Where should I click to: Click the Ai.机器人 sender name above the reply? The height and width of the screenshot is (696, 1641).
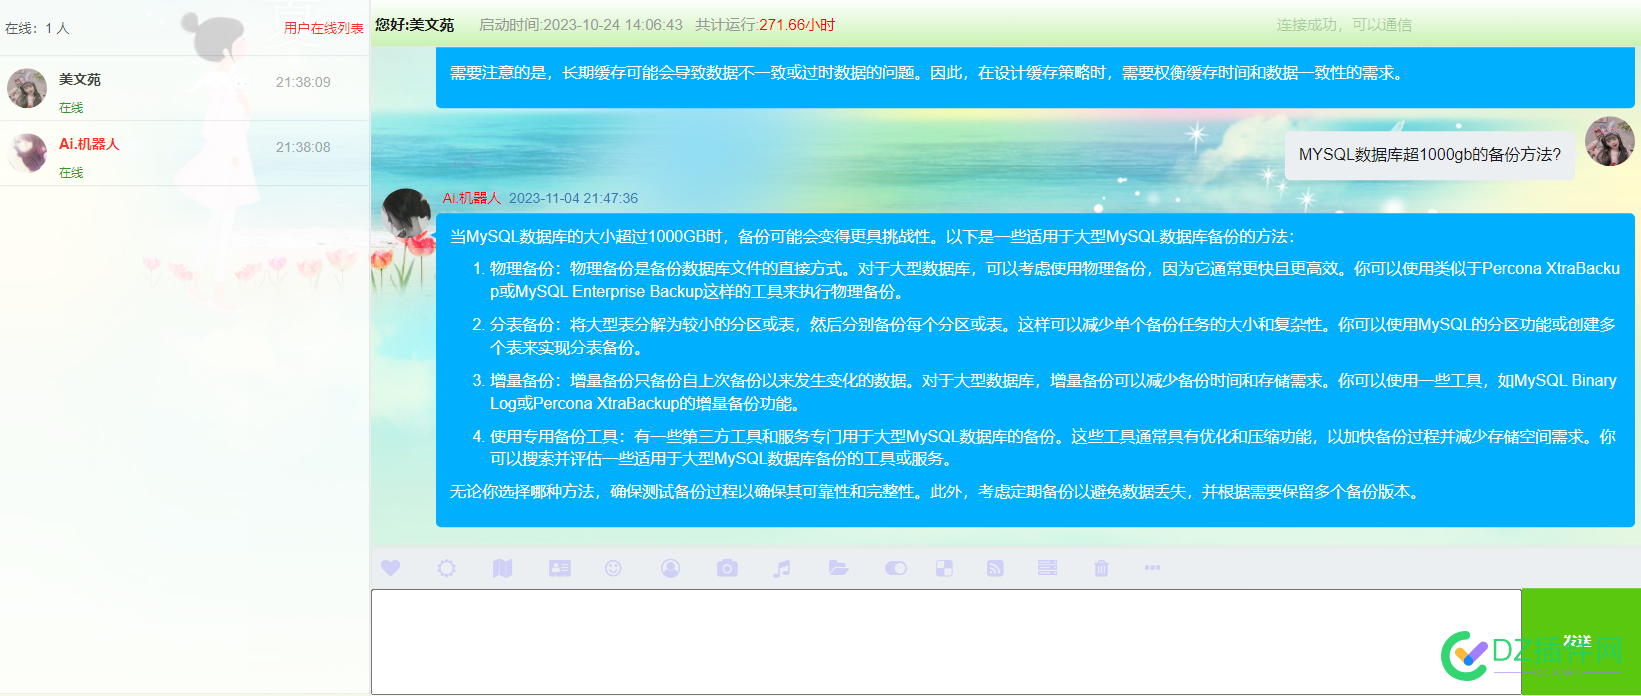472,198
